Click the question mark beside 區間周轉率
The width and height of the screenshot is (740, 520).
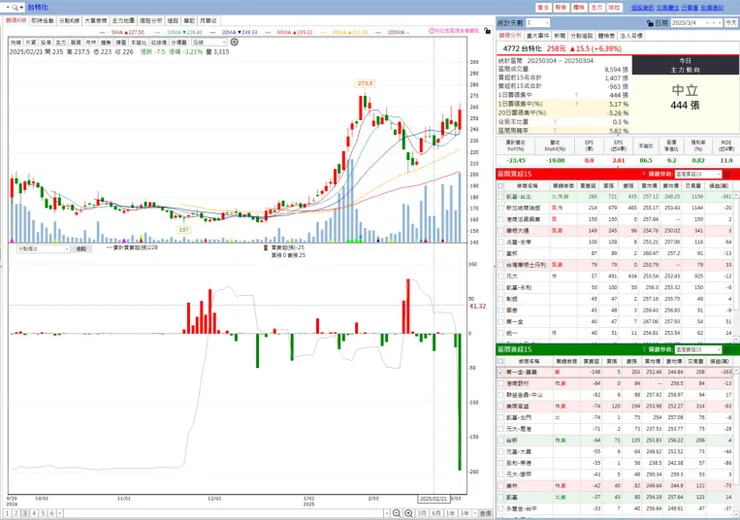pos(555,131)
